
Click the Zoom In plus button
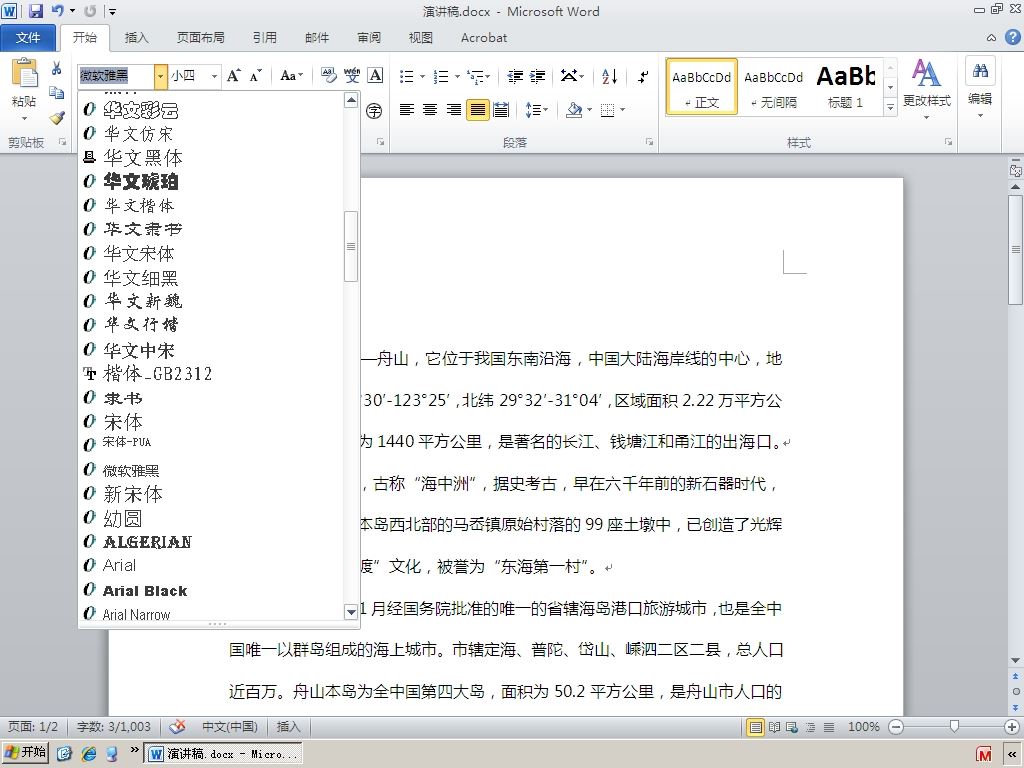pos(1012,726)
